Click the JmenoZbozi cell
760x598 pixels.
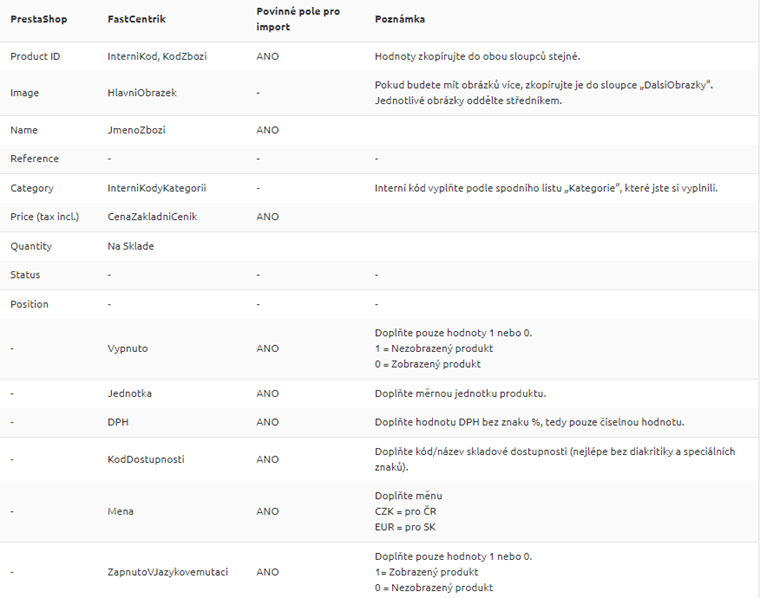click(x=137, y=130)
